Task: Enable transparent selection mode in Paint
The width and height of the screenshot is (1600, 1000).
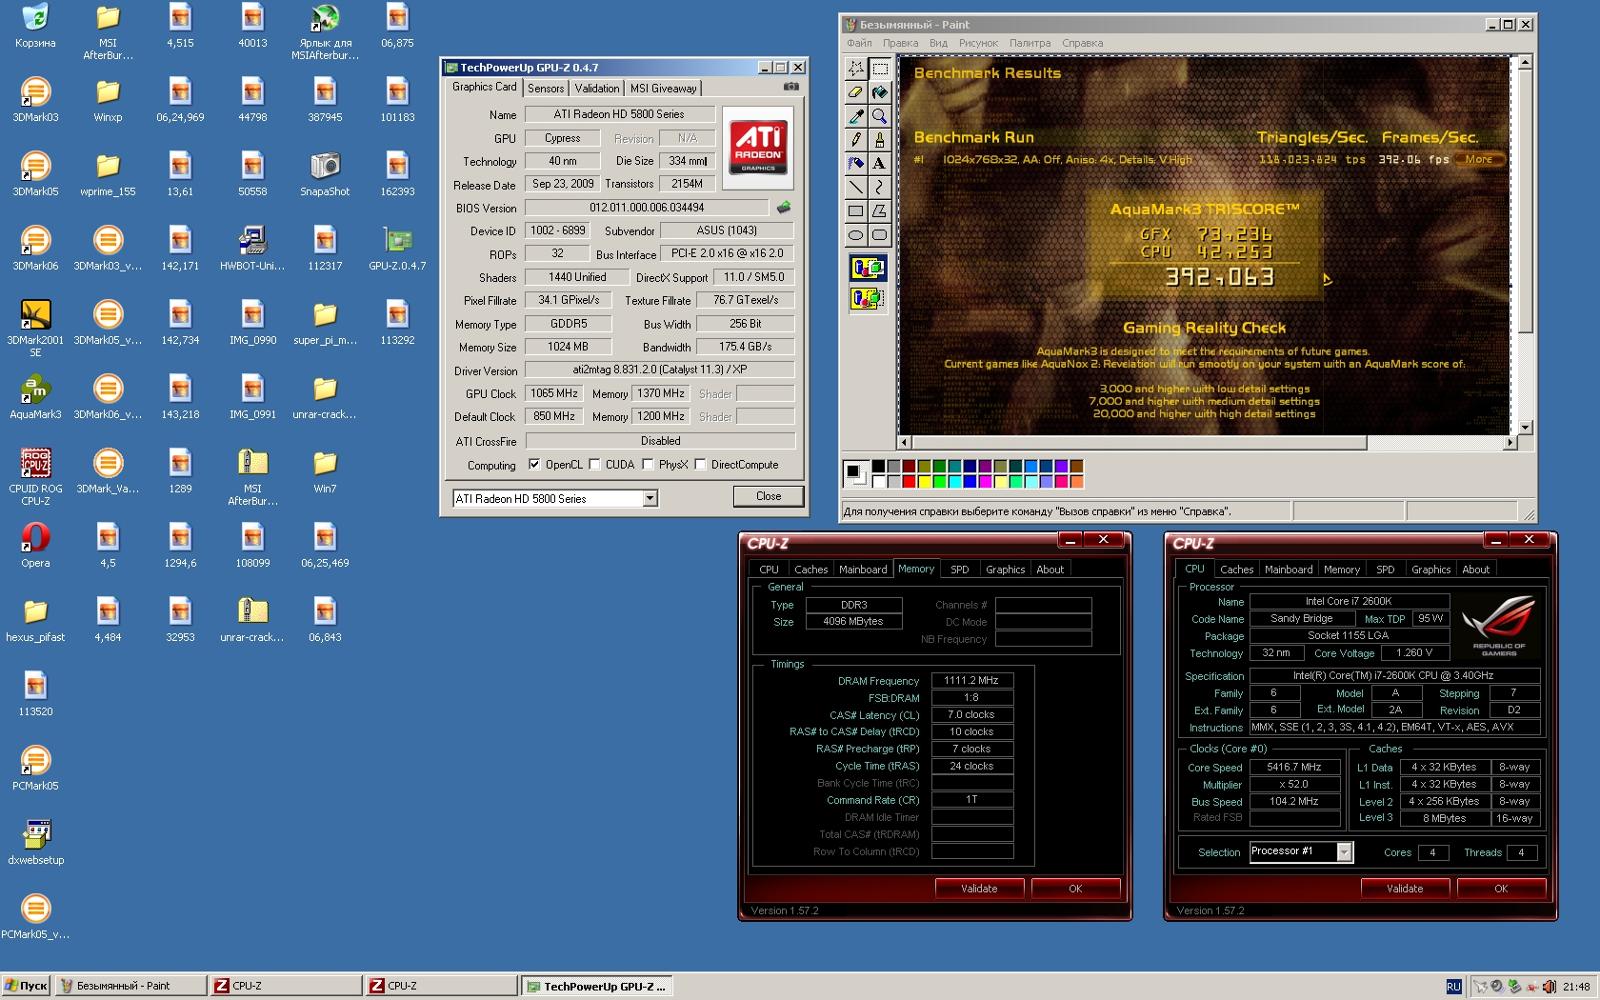Action: tap(867, 298)
